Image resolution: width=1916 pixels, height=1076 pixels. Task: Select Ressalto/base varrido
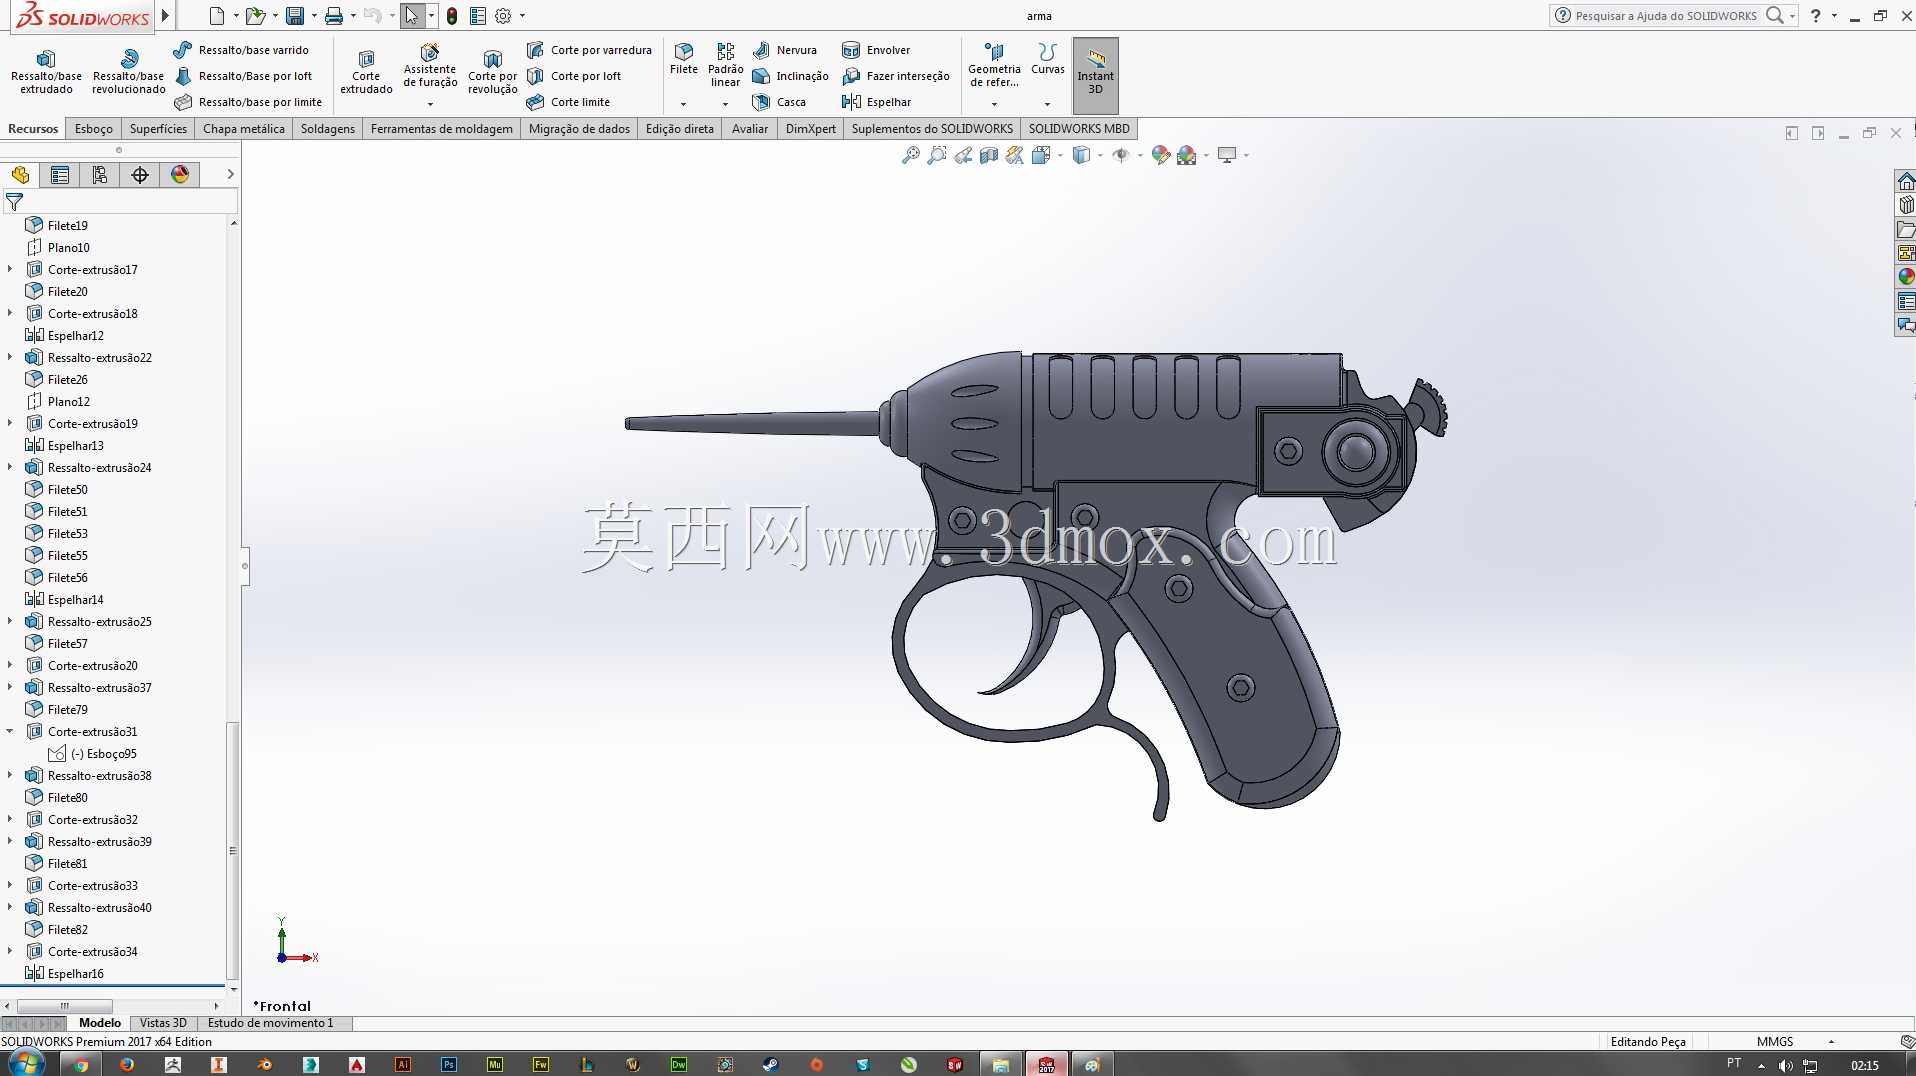[241, 50]
